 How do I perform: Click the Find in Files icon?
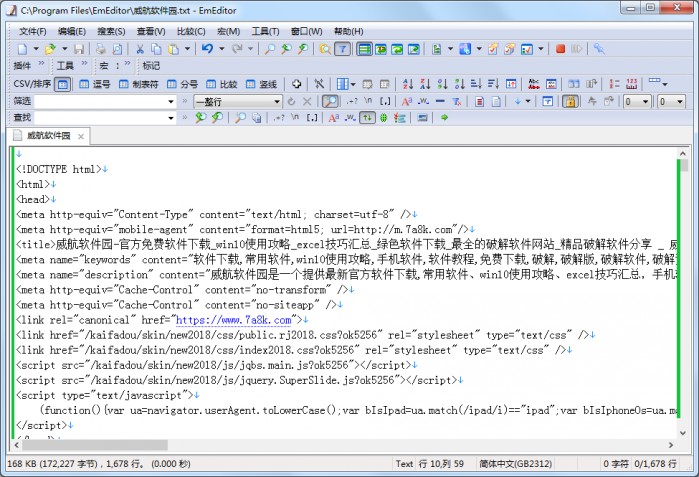pos(325,49)
